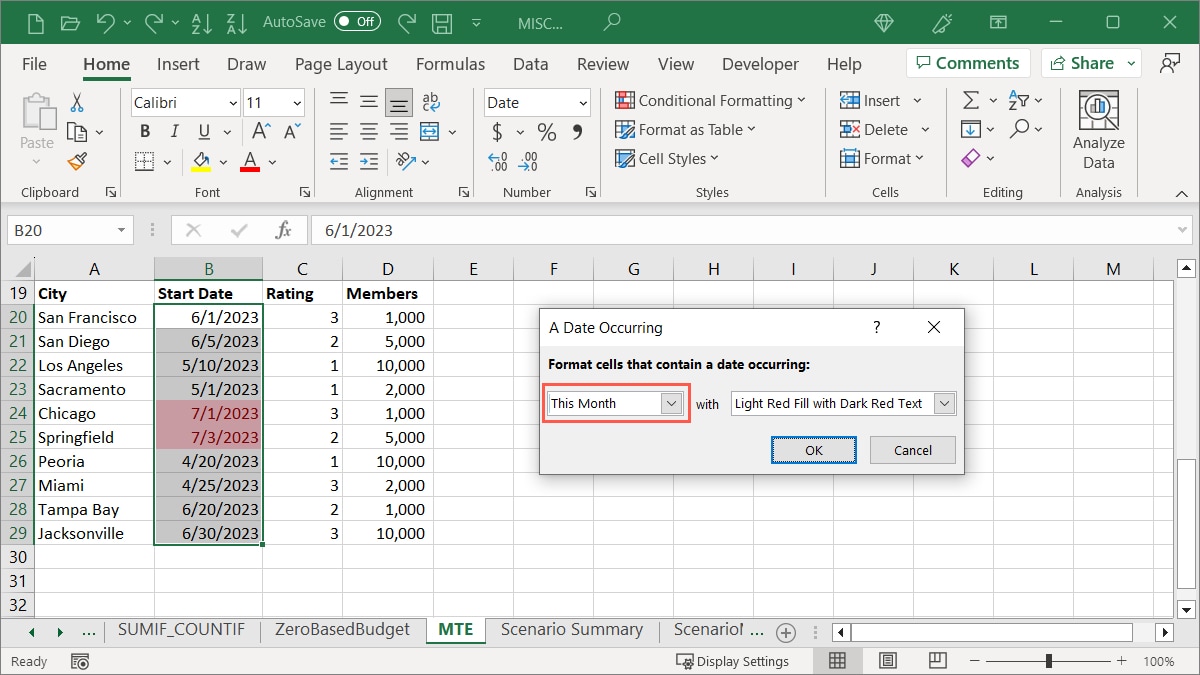Toggle the AutoSave switch

tap(357, 21)
